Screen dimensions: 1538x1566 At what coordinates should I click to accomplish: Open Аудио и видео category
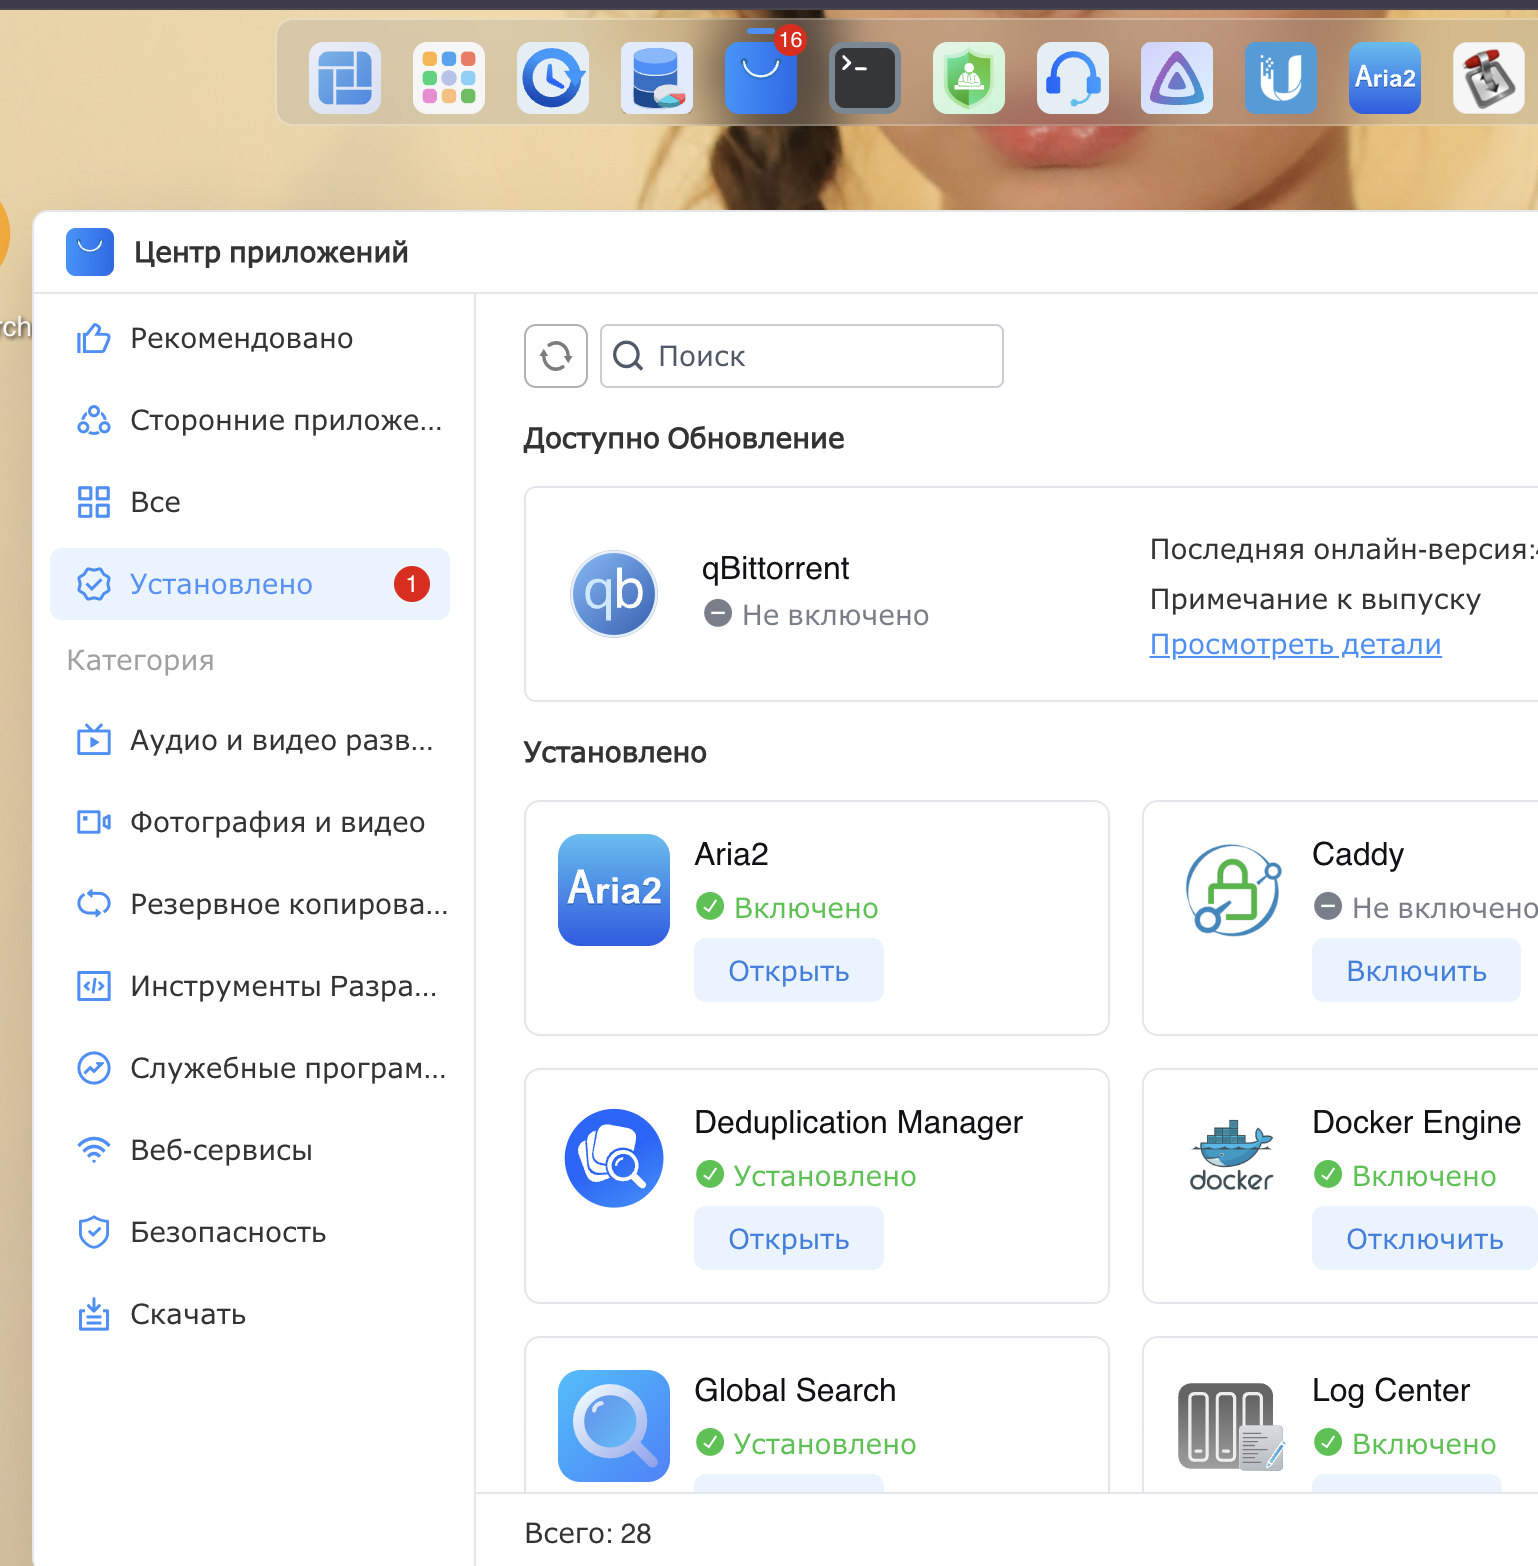250,740
